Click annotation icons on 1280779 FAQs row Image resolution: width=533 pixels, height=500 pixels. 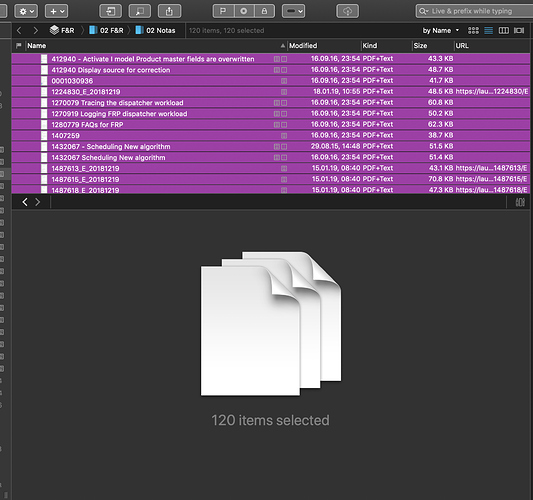pyautogui.click(x=280, y=124)
